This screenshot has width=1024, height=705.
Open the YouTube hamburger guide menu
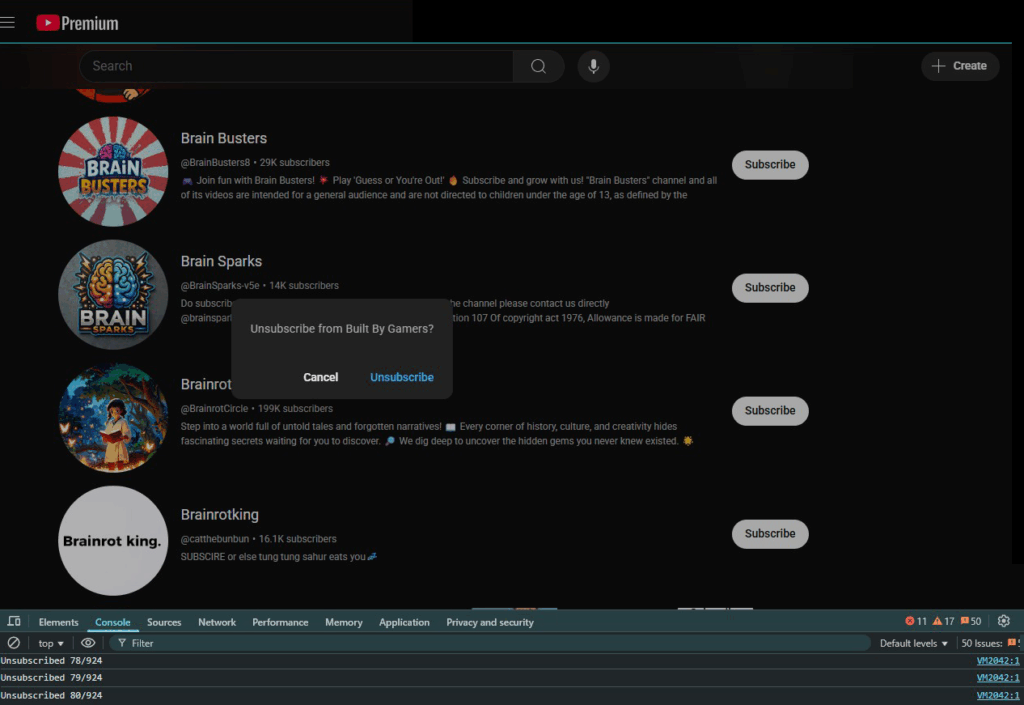[8, 23]
